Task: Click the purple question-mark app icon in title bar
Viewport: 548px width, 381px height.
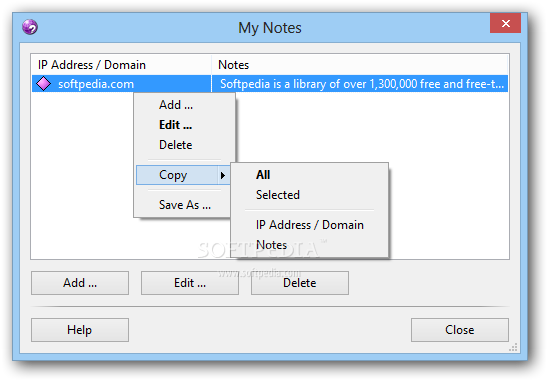Action: tap(30, 27)
